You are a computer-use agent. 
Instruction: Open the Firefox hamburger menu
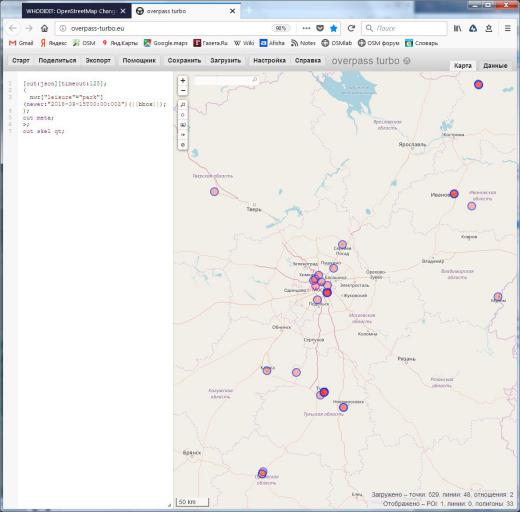pyautogui.click(x=507, y=29)
